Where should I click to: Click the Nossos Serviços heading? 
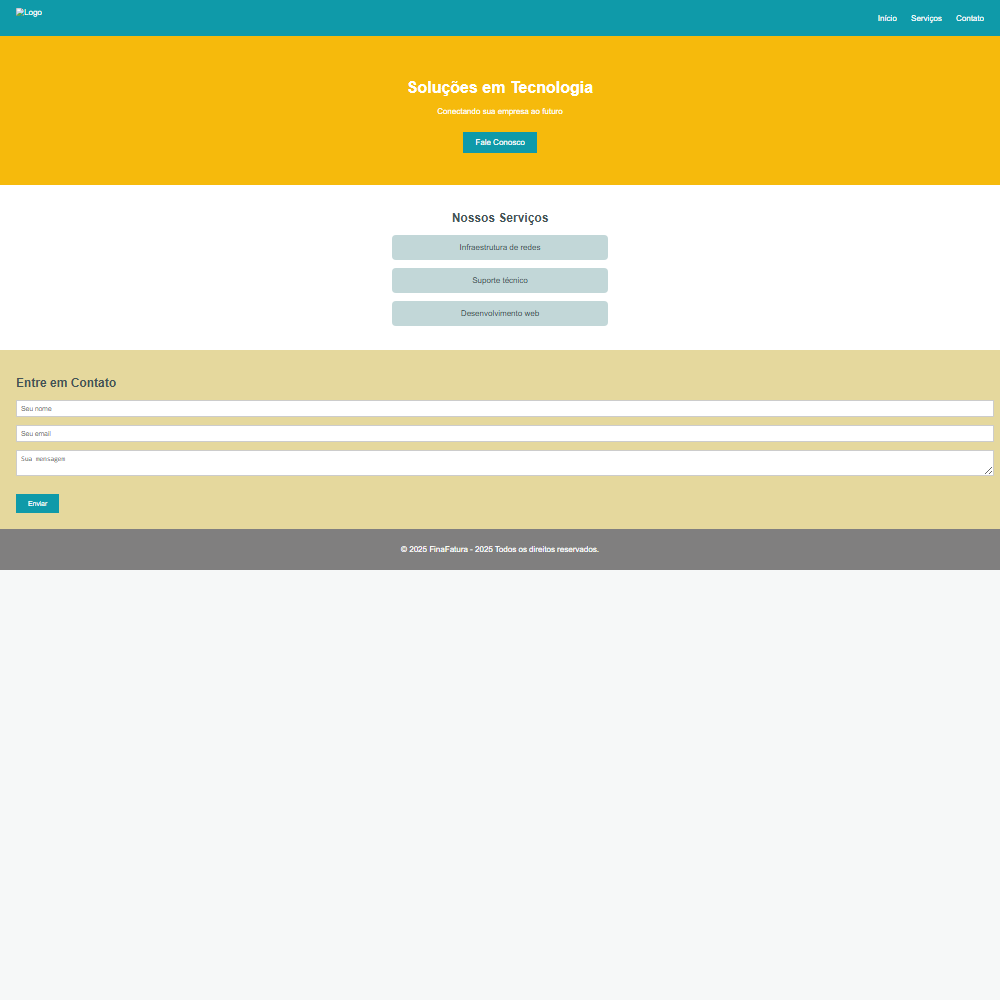(500, 218)
